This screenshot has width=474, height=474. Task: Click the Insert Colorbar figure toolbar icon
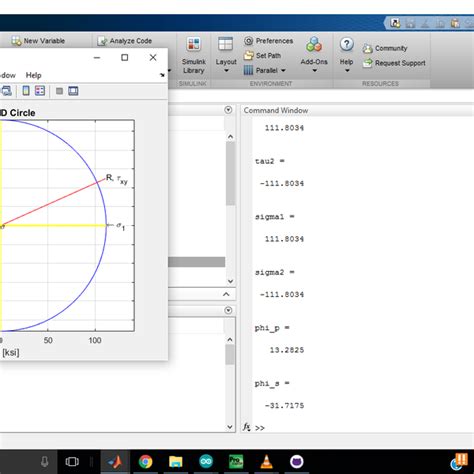(x=26, y=91)
